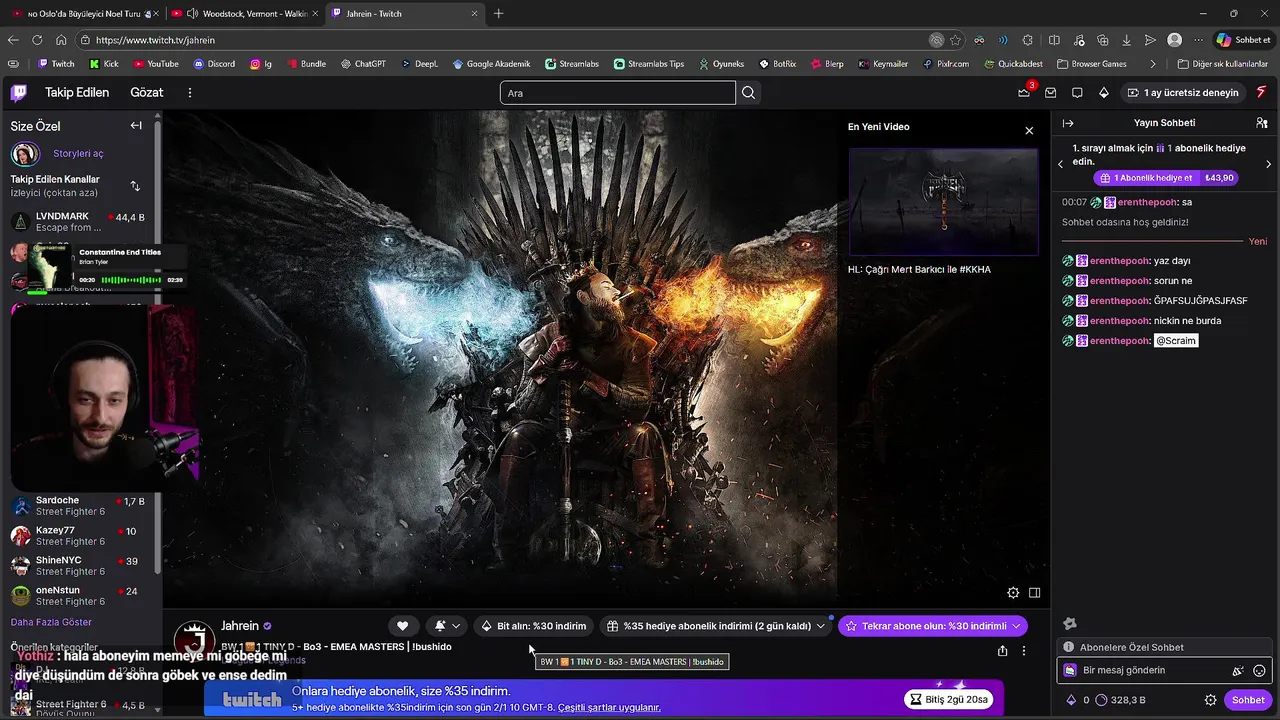
Task: Open the Kazey77 channel in sidebar
Action: tap(80, 536)
